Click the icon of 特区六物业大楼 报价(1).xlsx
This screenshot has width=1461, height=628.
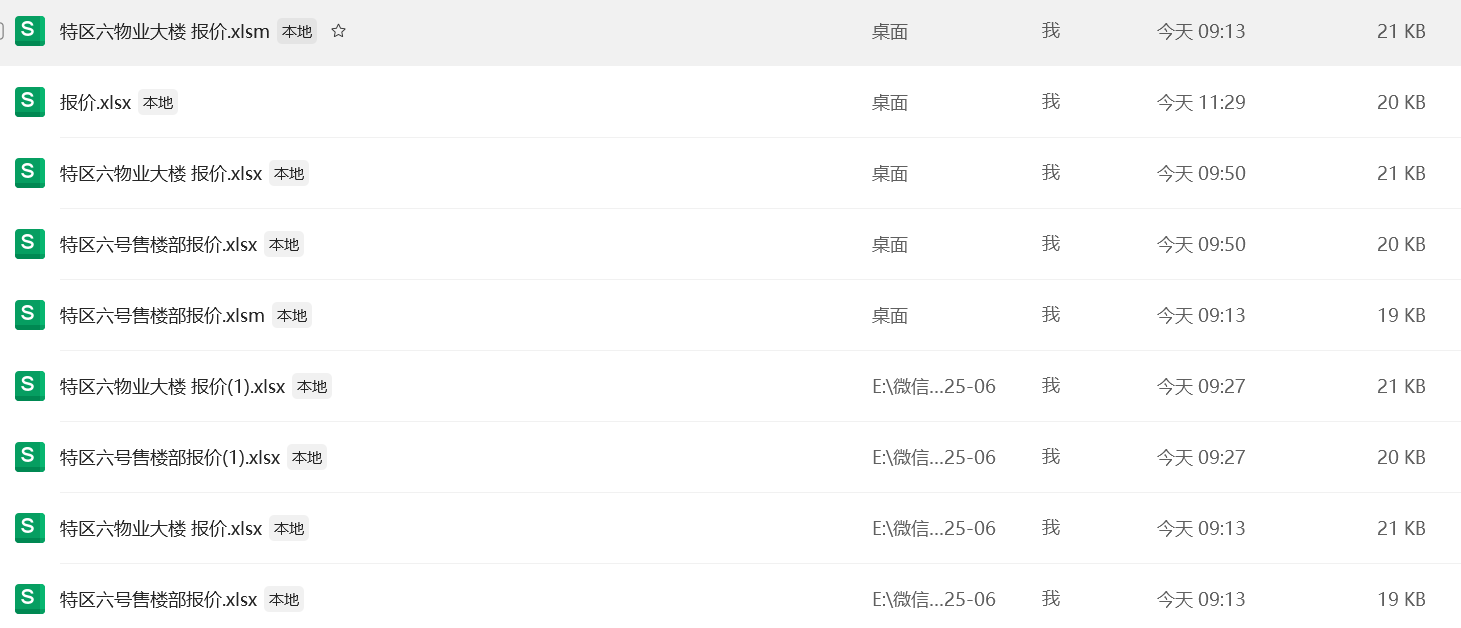[29, 386]
